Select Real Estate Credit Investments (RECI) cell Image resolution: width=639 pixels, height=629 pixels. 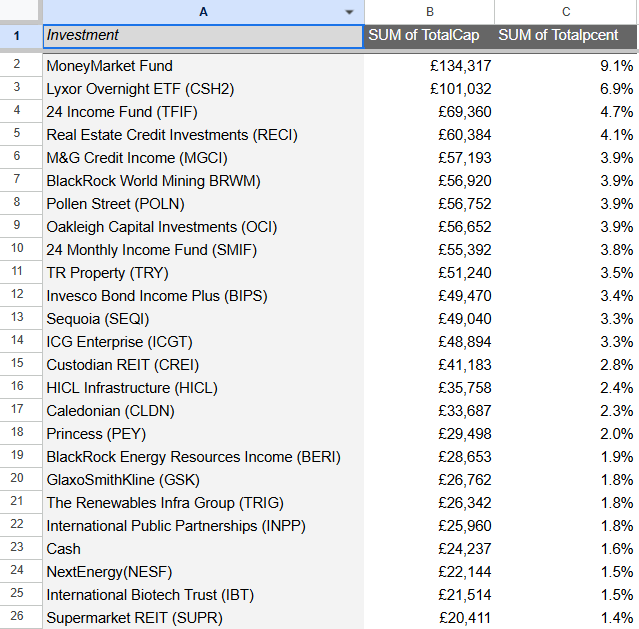pos(203,135)
